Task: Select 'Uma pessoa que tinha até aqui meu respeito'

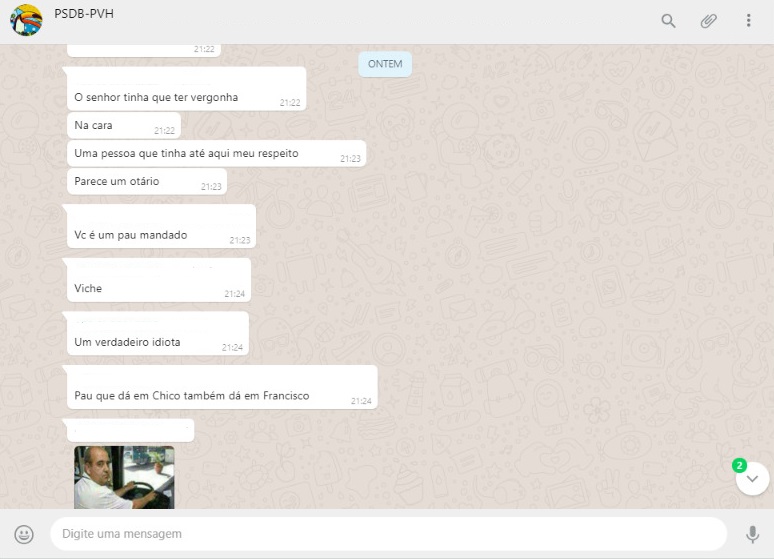Action: 186,154
